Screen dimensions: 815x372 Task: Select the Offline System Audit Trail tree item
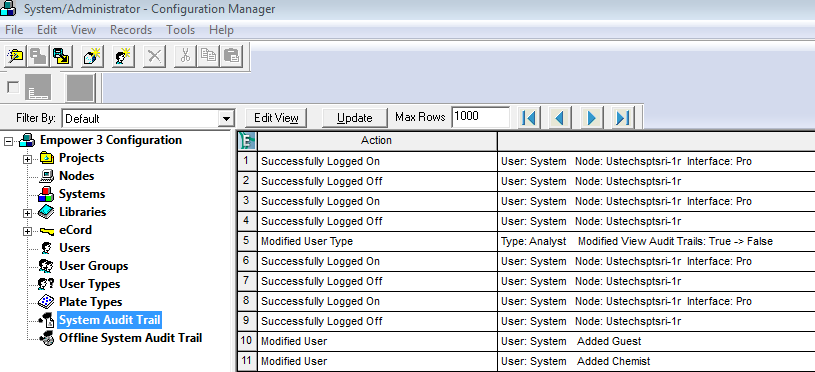tap(130, 338)
